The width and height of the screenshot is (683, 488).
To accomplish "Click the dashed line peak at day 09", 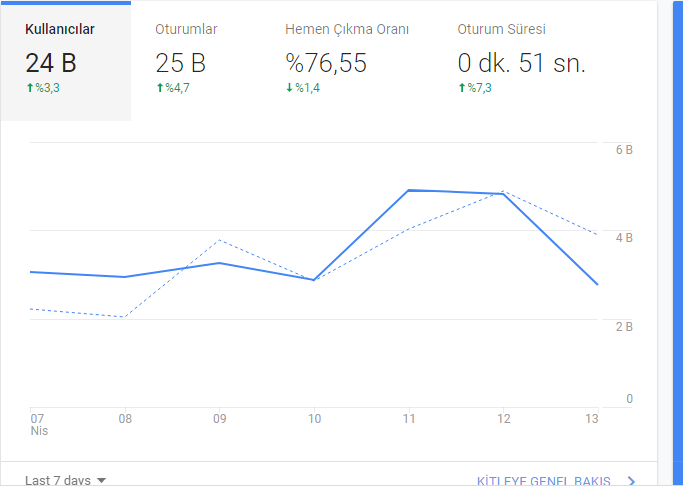I will pyautogui.click(x=219, y=240).
